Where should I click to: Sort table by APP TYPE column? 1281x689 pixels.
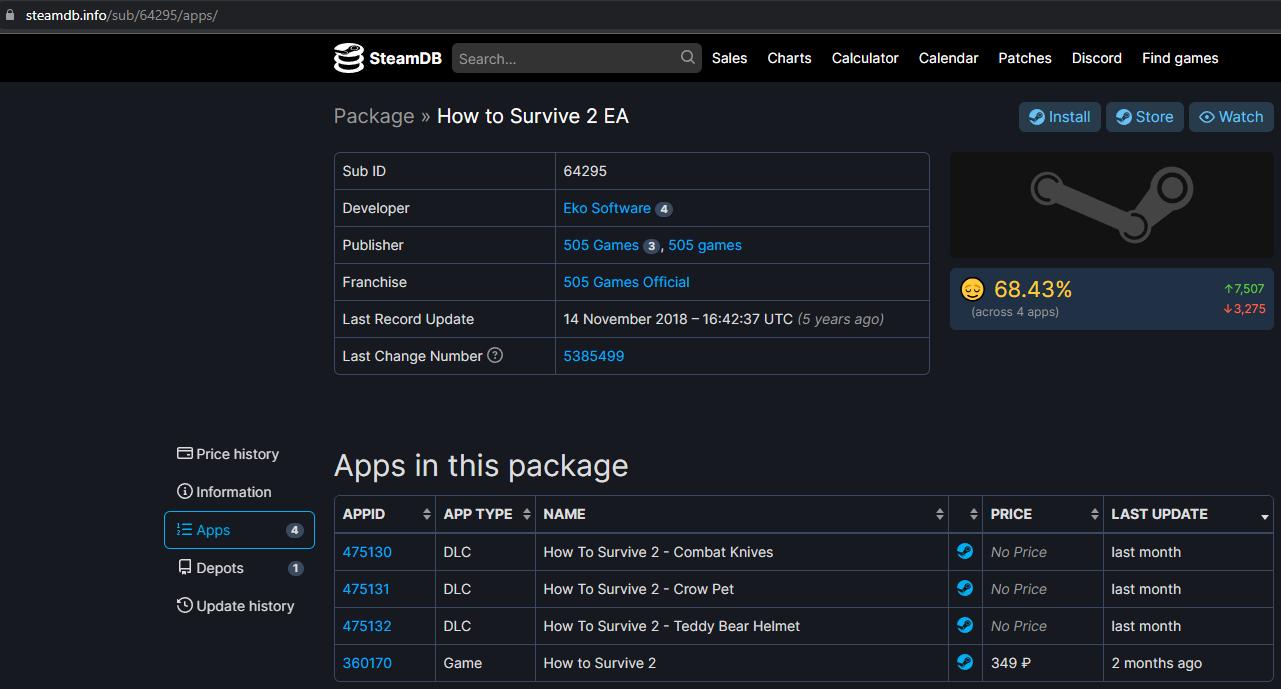click(x=486, y=514)
